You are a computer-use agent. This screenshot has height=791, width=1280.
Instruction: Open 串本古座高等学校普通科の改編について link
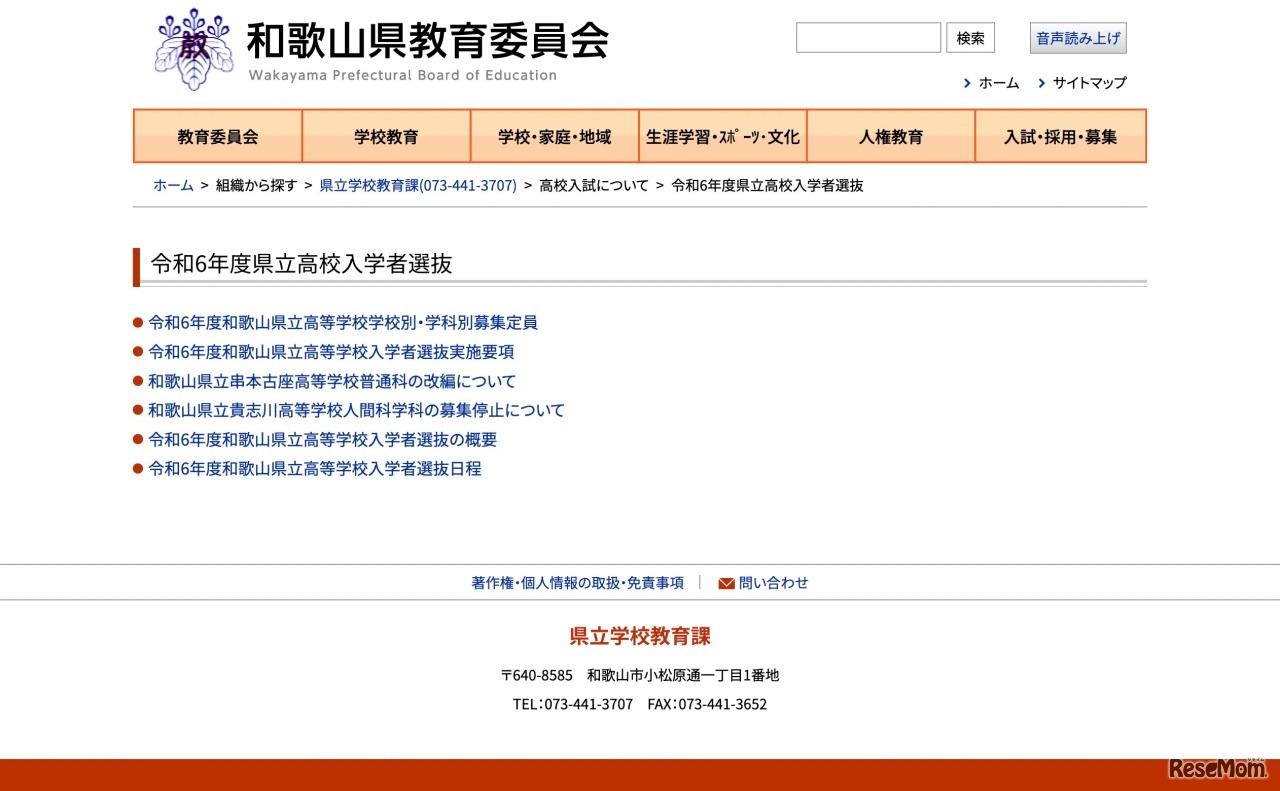click(332, 381)
